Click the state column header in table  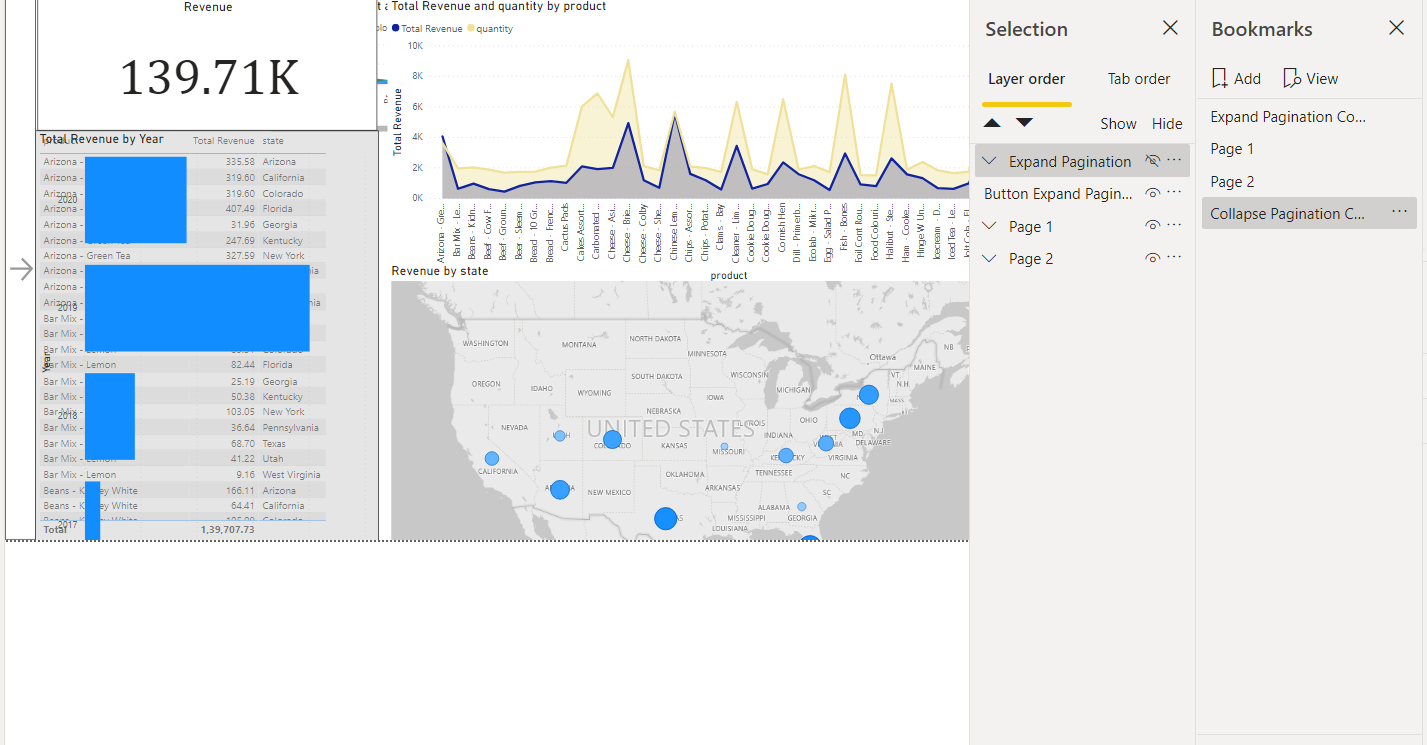(273, 141)
